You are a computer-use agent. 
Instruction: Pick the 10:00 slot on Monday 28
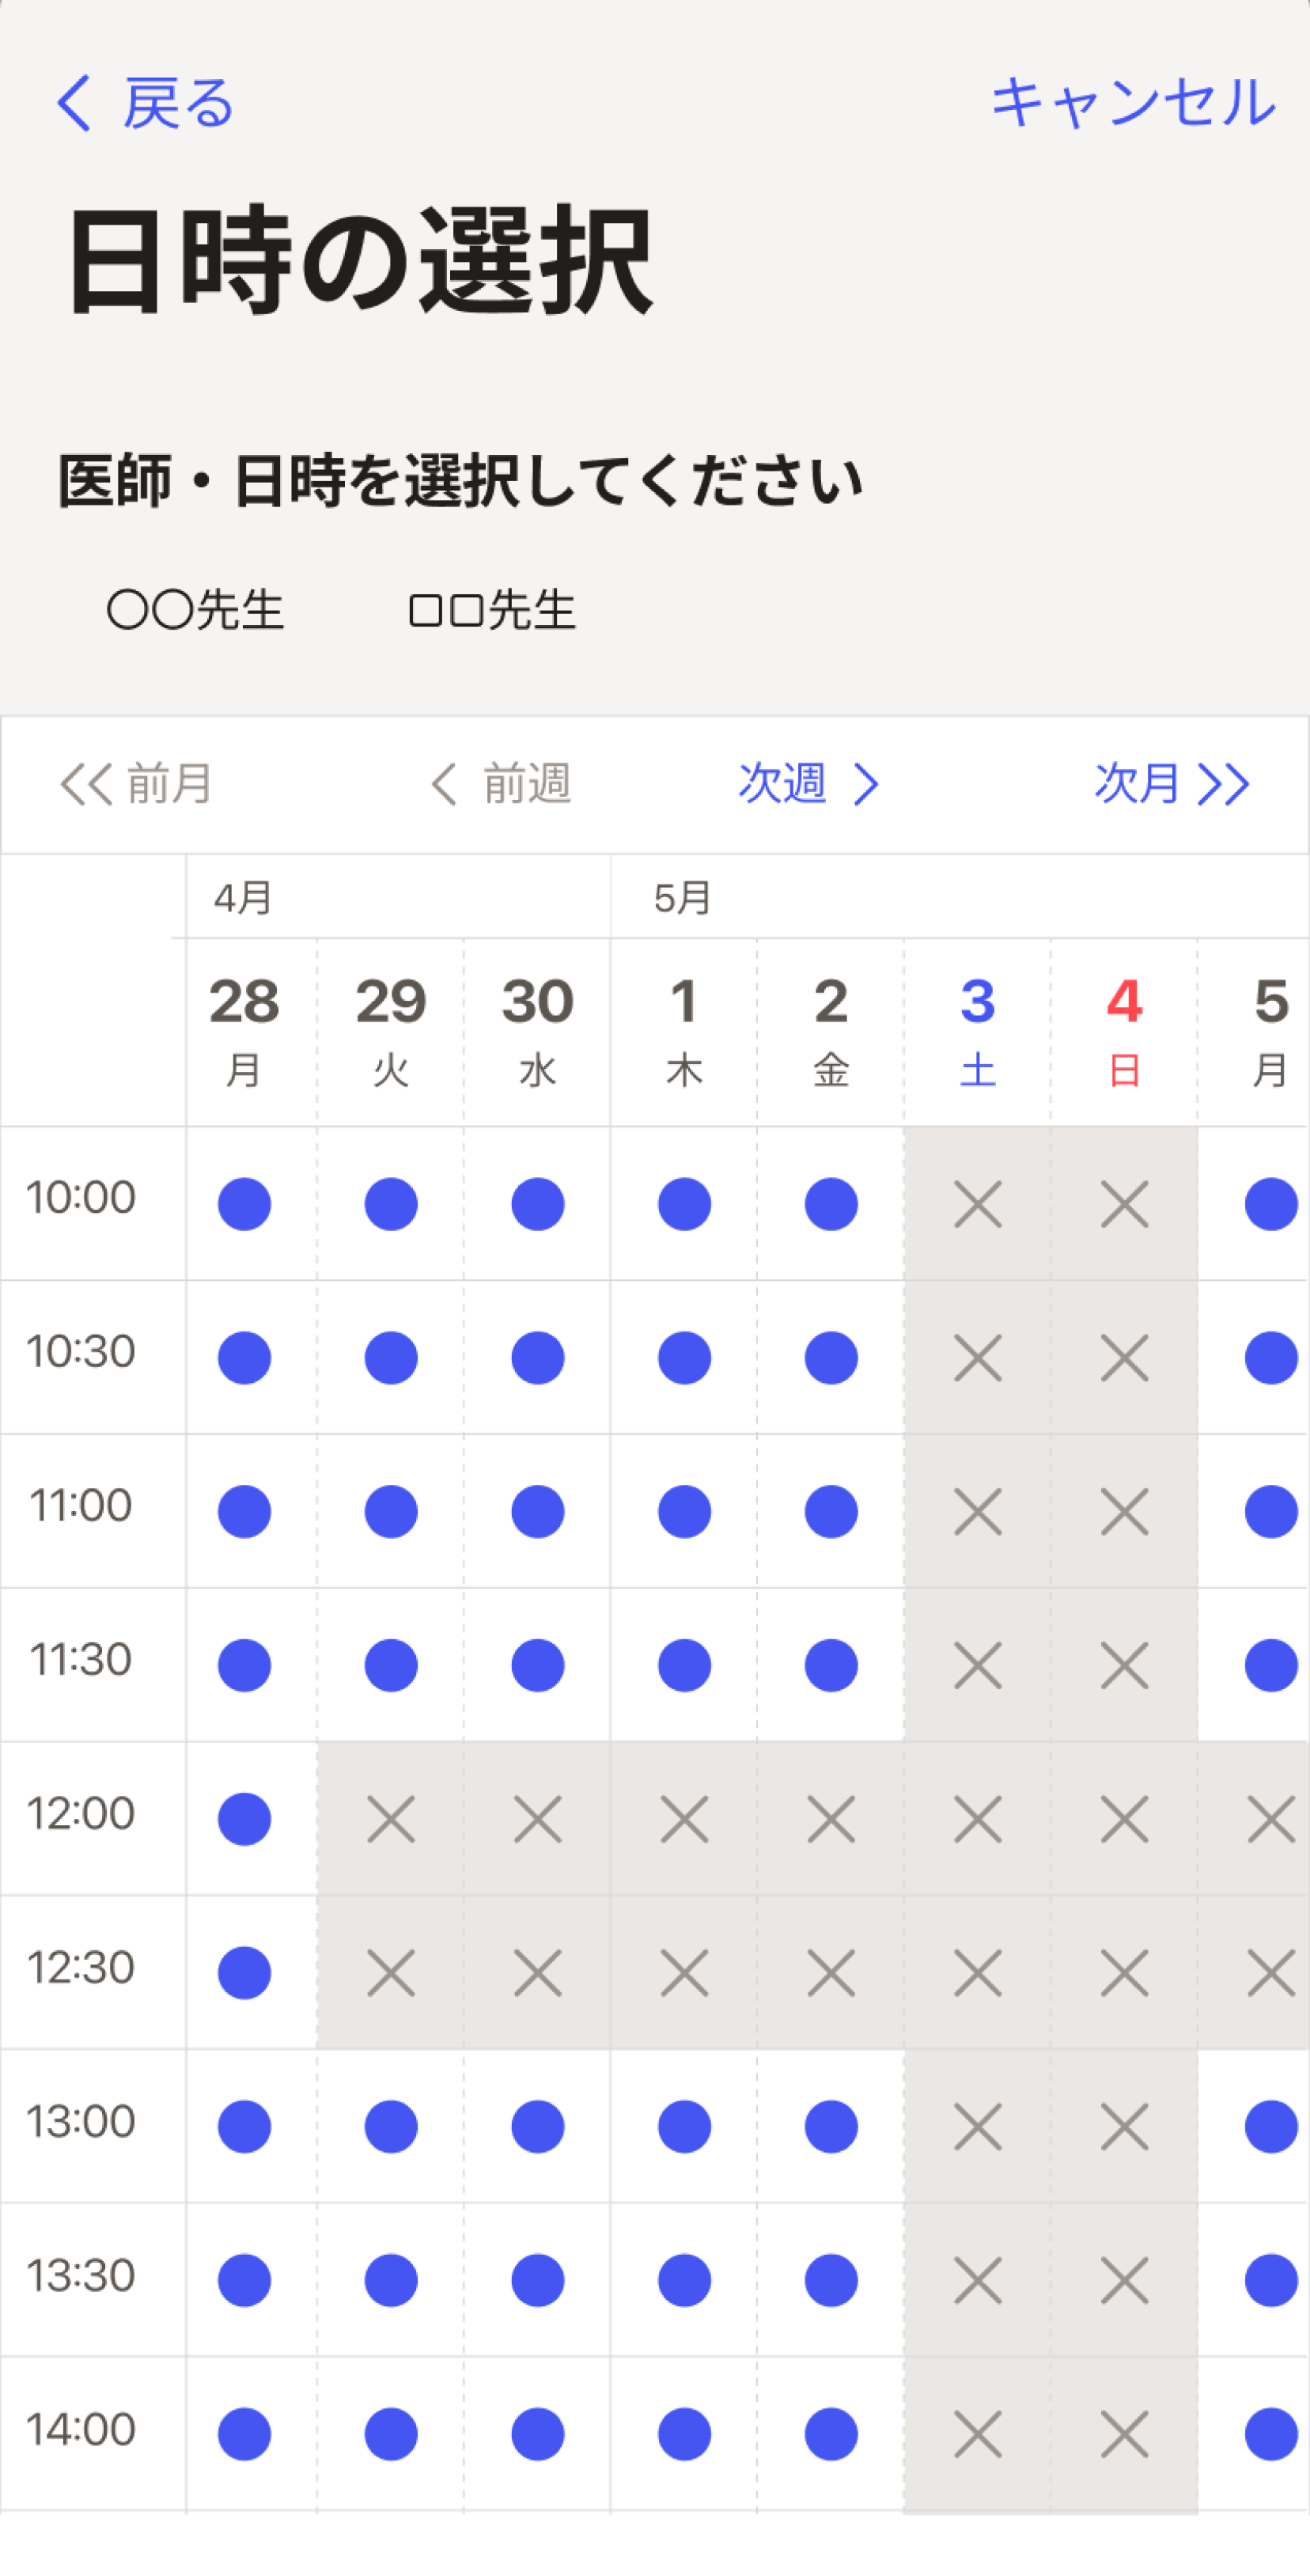pyautogui.click(x=244, y=1204)
